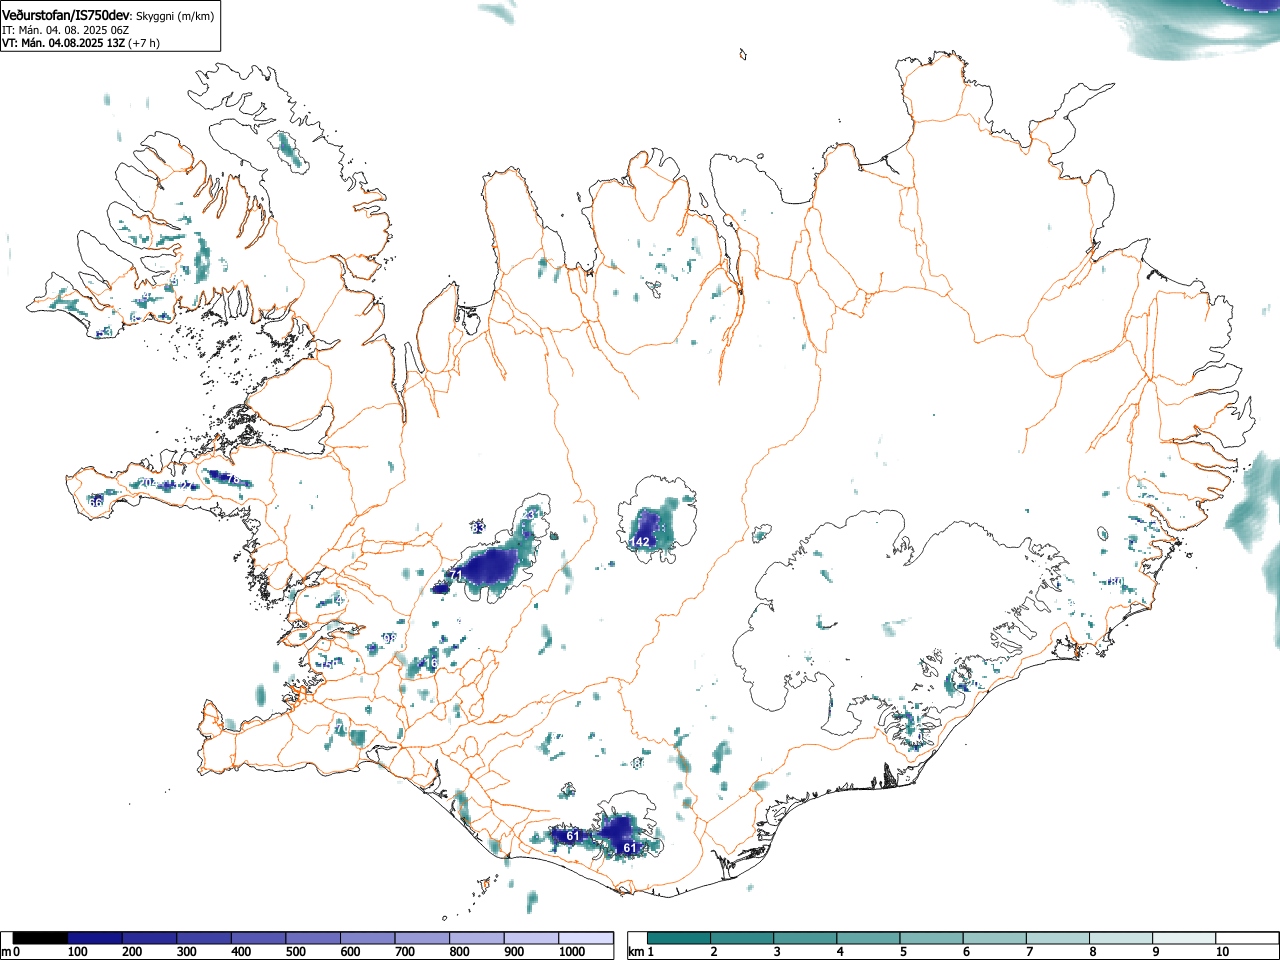Click the "km" unit label on the legend
Viewport: 1280px width, 960px height.
636,952
